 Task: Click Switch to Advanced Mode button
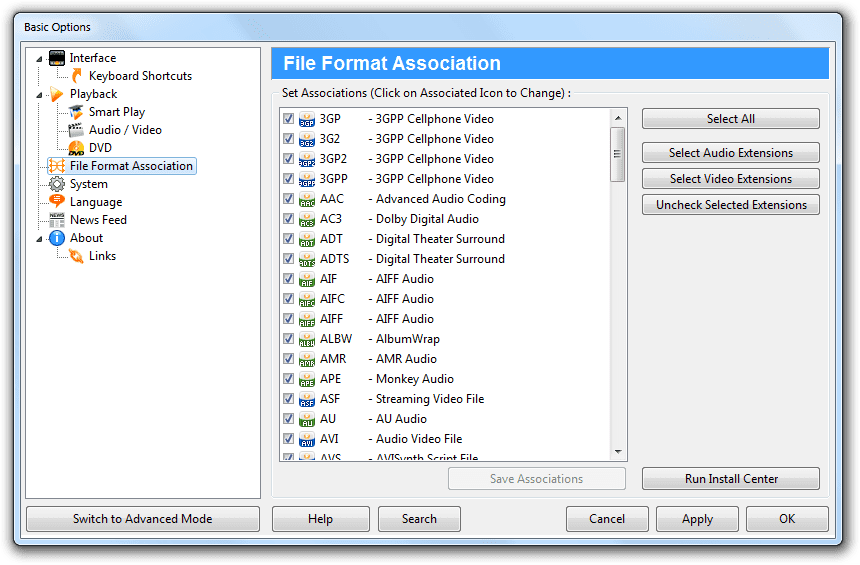click(143, 519)
